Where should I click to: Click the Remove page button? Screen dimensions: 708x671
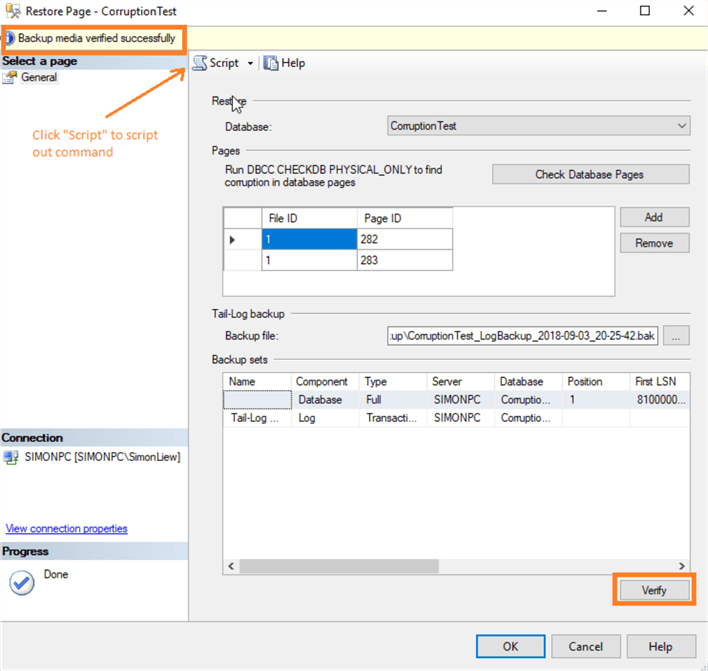(x=654, y=243)
